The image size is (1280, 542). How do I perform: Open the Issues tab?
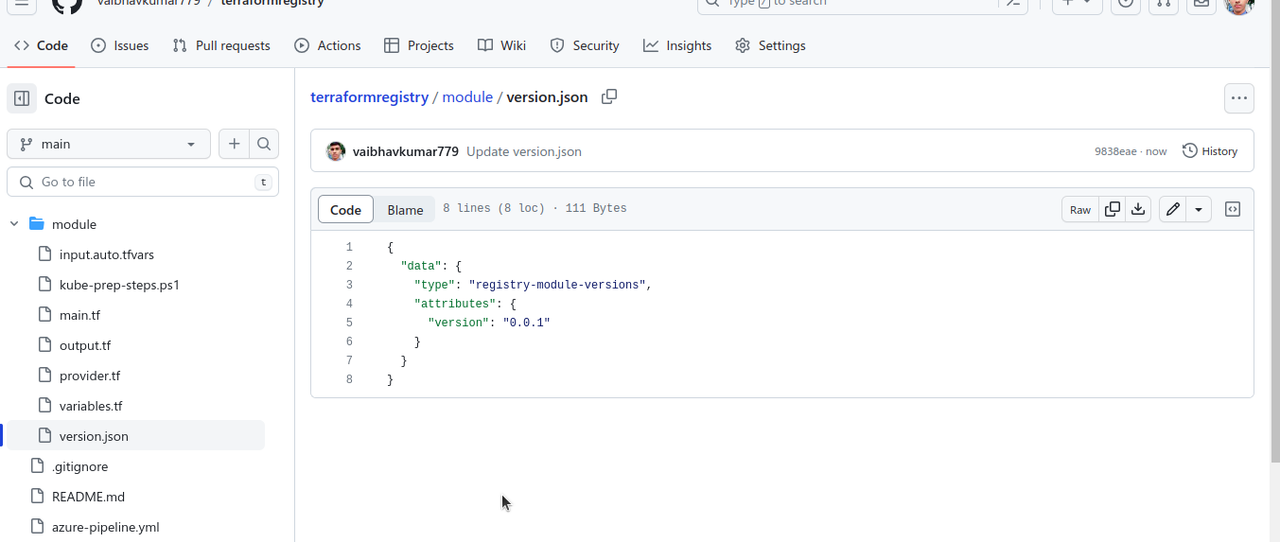[120, 46]
